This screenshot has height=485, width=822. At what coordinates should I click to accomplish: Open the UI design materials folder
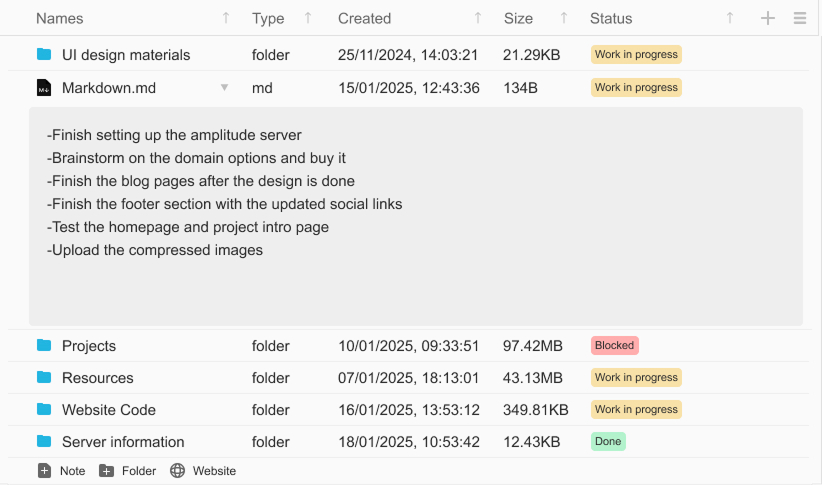click(x=126, y=55)
